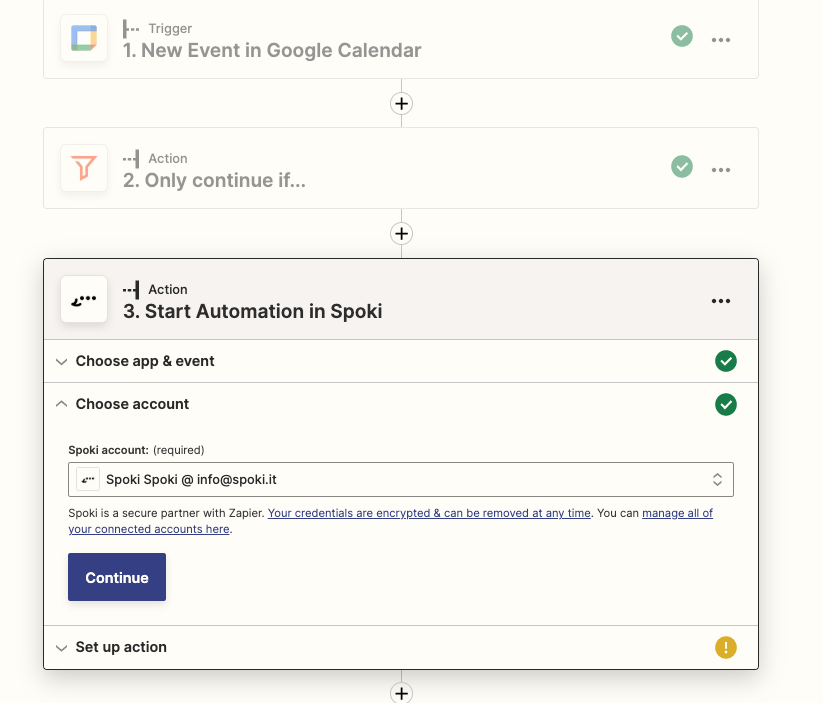Viewport: 823px width, 703px height.
Task: Open three-dot menu for Spoki action step
Action: click(721, 301)
